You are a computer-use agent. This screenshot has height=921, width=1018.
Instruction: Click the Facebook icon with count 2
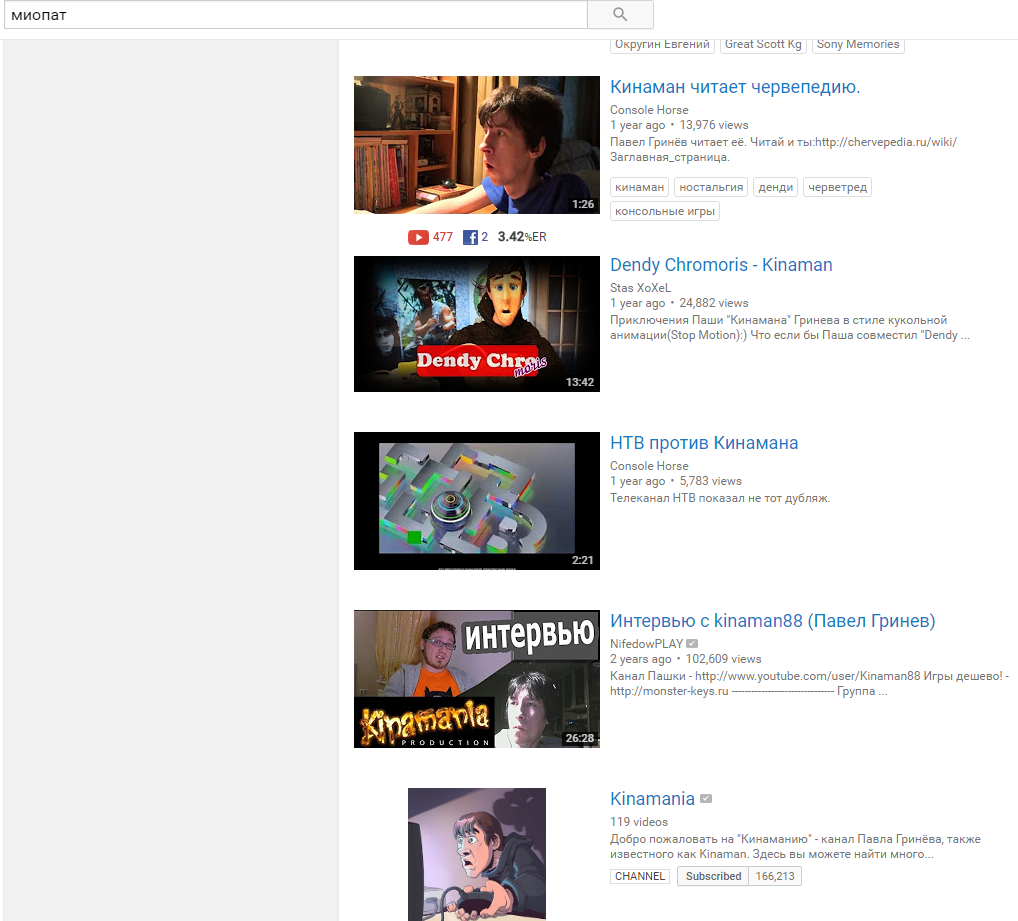point(470,238)
